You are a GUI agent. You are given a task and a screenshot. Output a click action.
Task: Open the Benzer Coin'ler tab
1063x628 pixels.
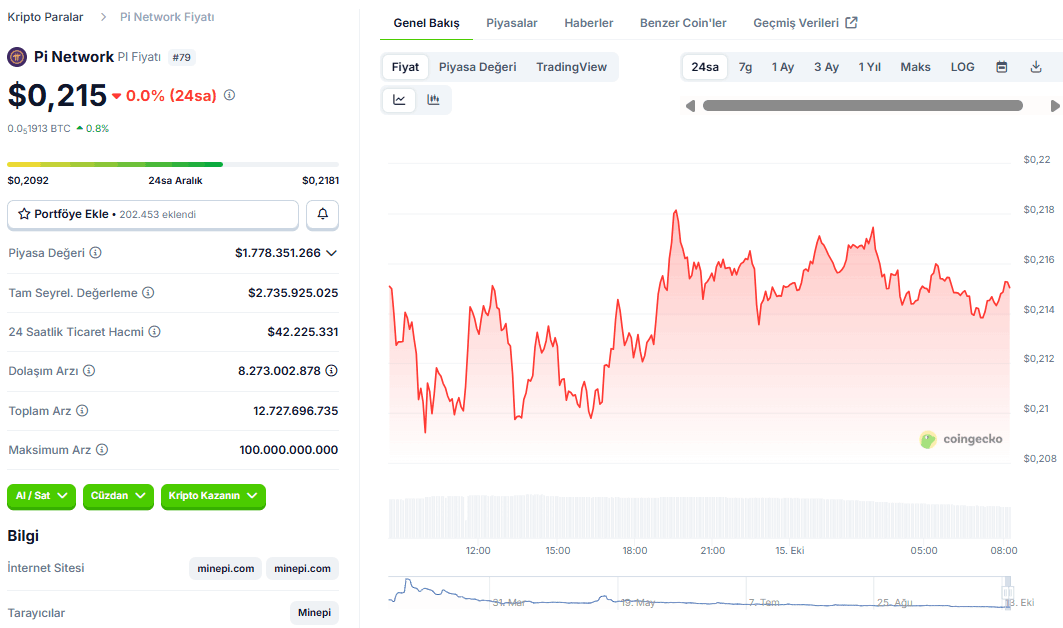pos(683,23)
